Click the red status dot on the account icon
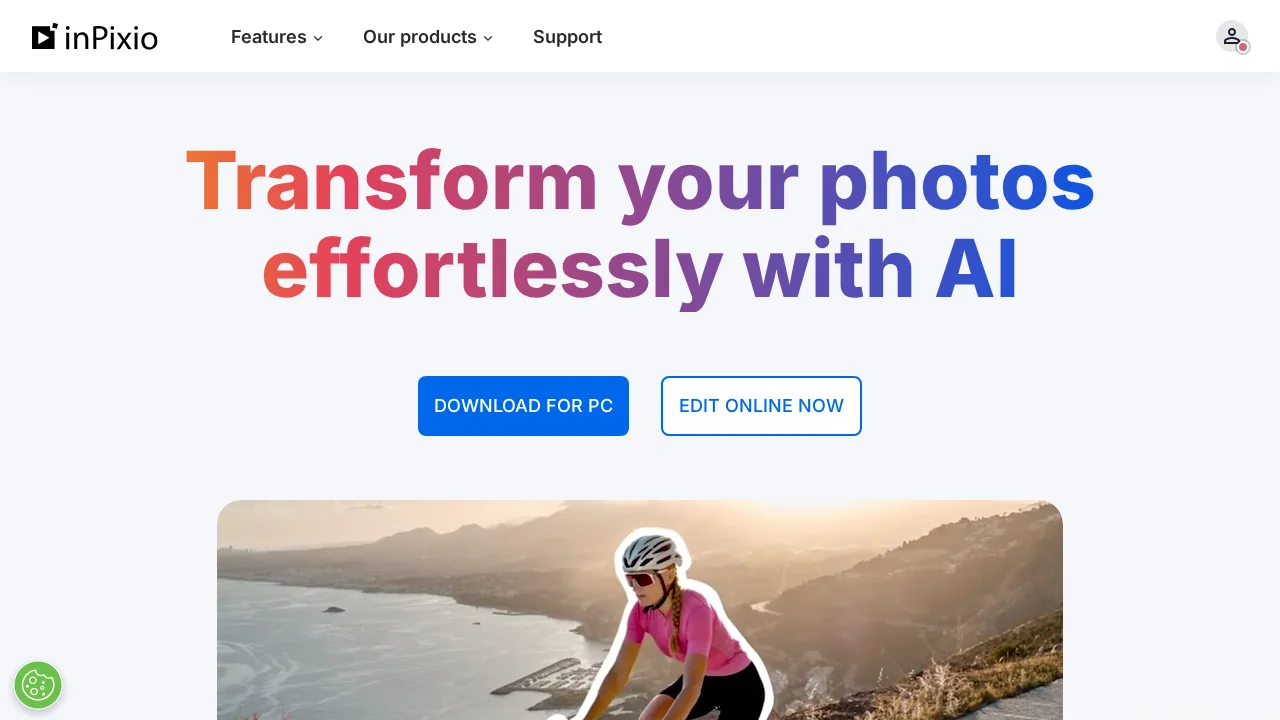 pyautogui.click(x=1243, y=47)
